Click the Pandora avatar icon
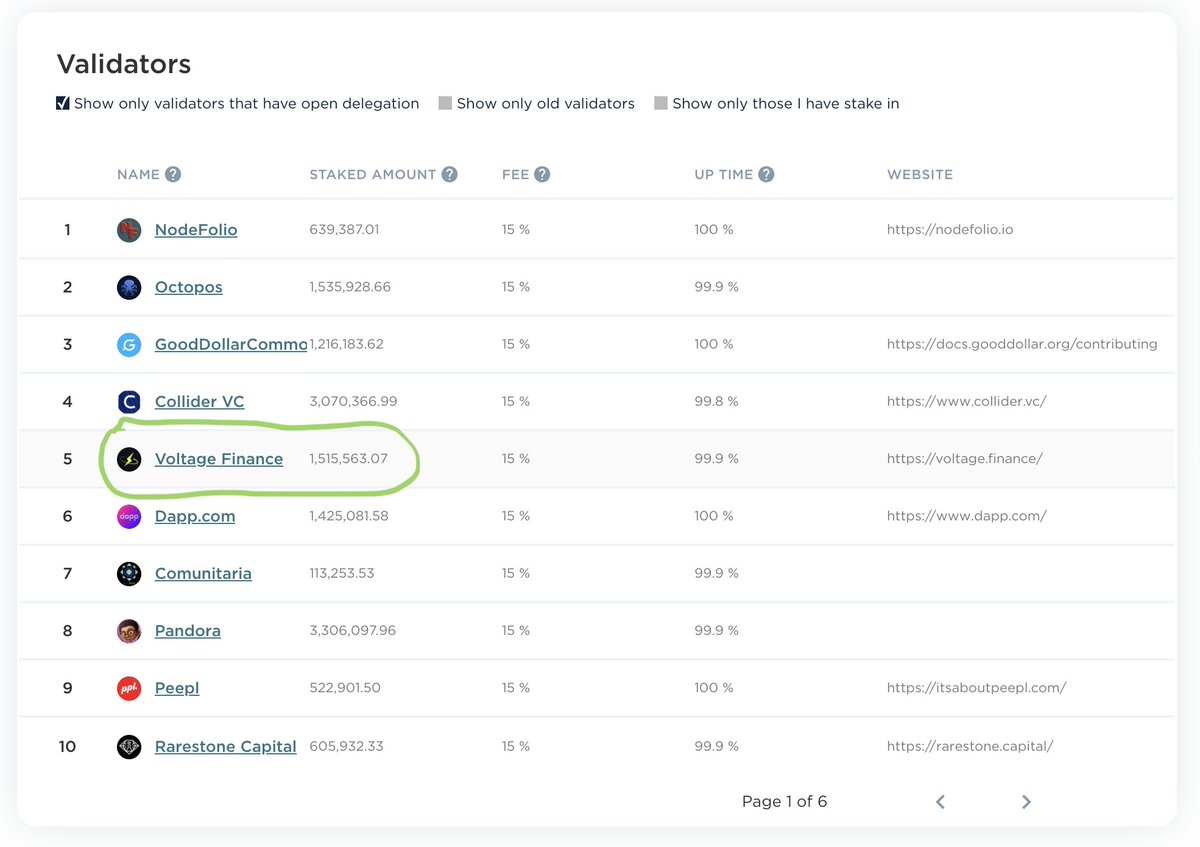This screenshot has height=847, width=1200. point(129,631)
